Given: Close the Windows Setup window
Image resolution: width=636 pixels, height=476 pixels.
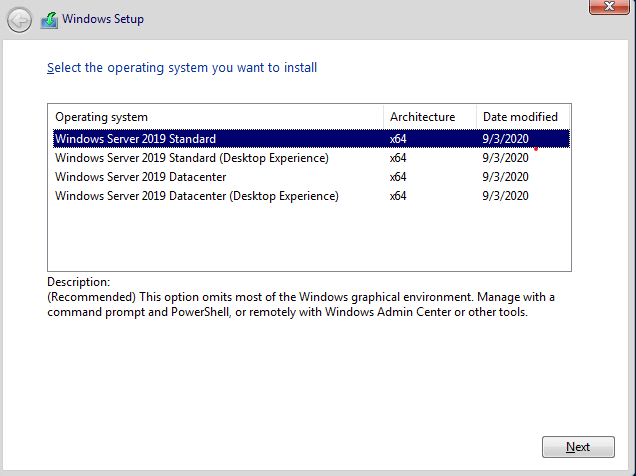Looking at the screenshot, I should (x=602, y=7).
